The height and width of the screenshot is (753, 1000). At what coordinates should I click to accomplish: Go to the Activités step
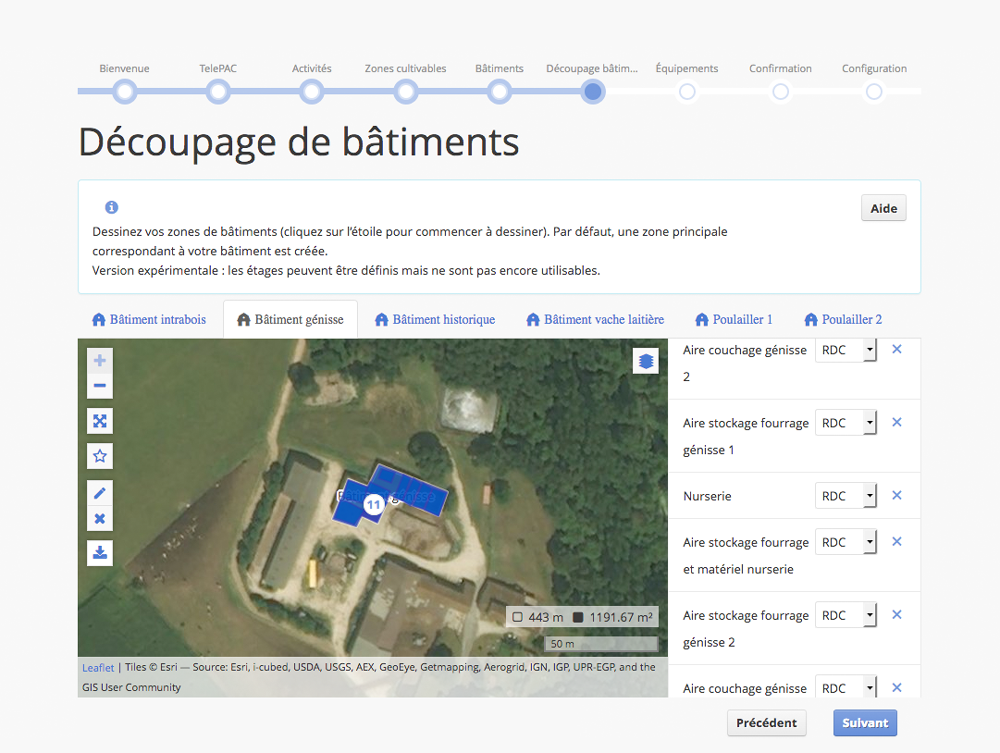coord(312,92)
